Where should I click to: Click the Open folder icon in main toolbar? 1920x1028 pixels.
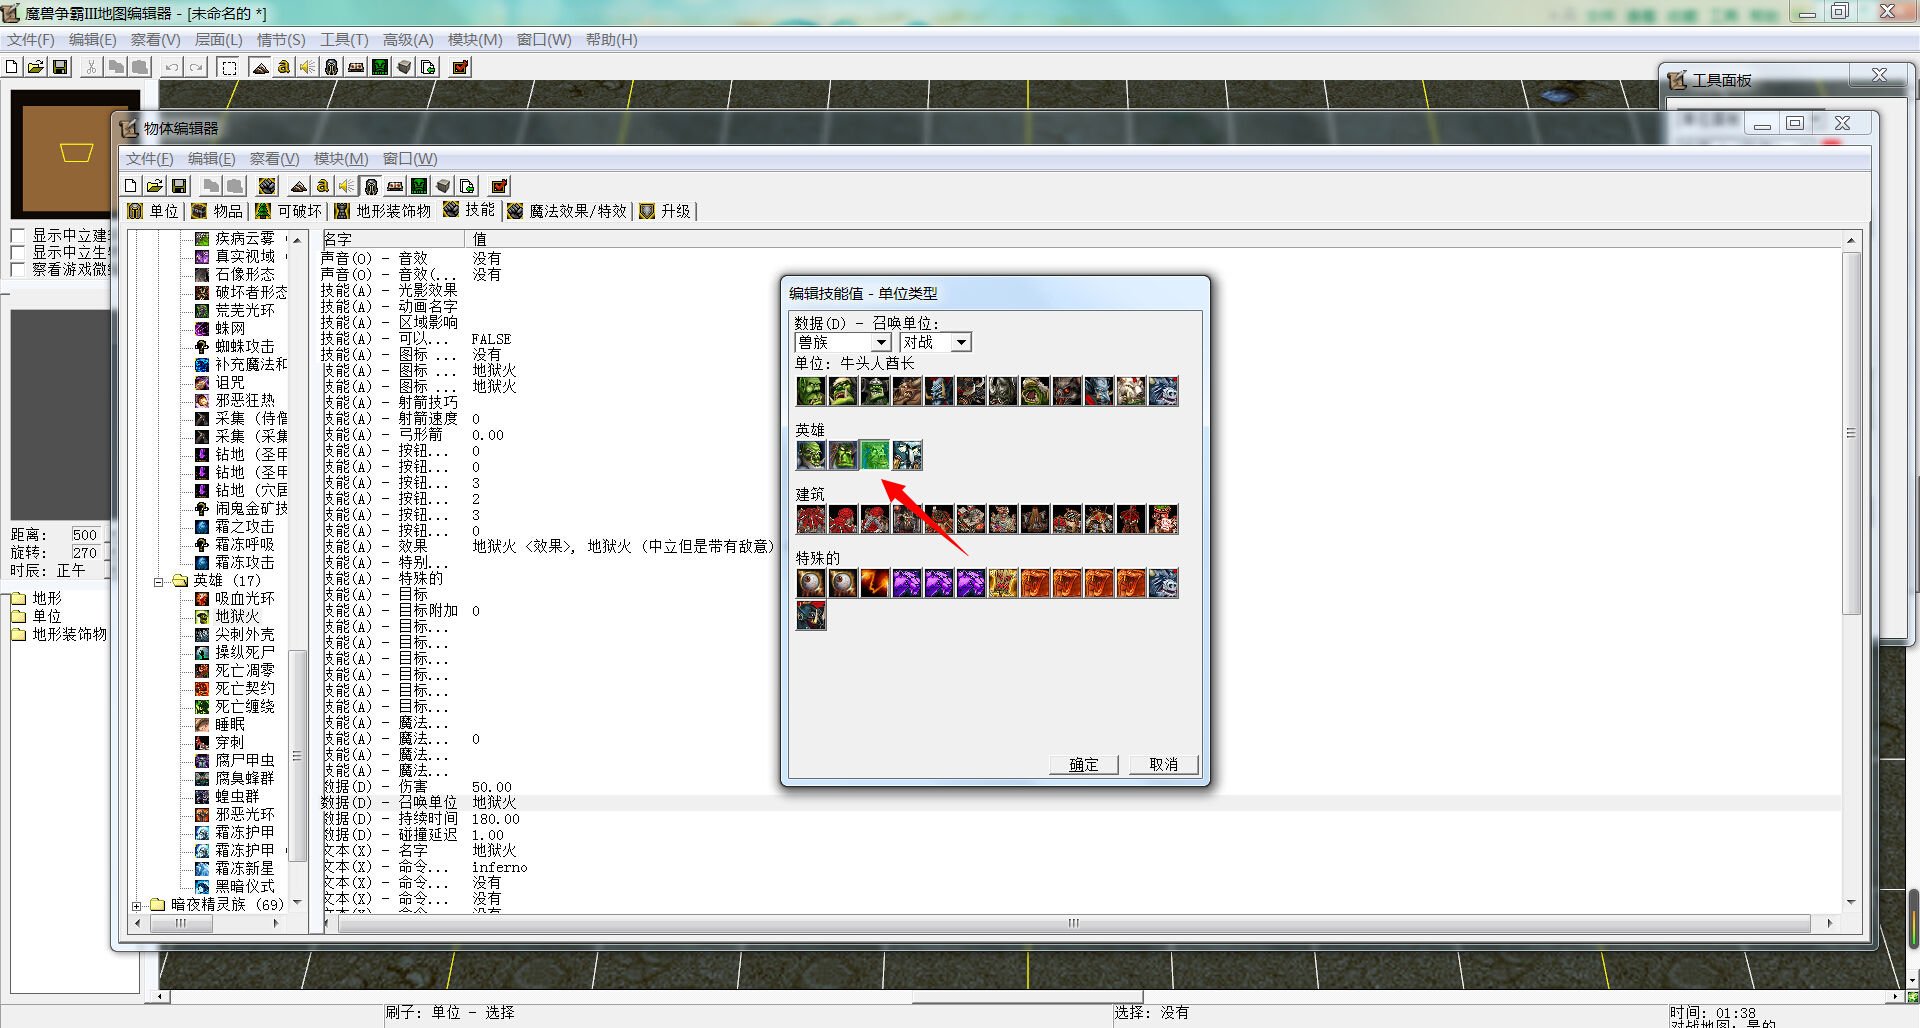tap(35, 67)
